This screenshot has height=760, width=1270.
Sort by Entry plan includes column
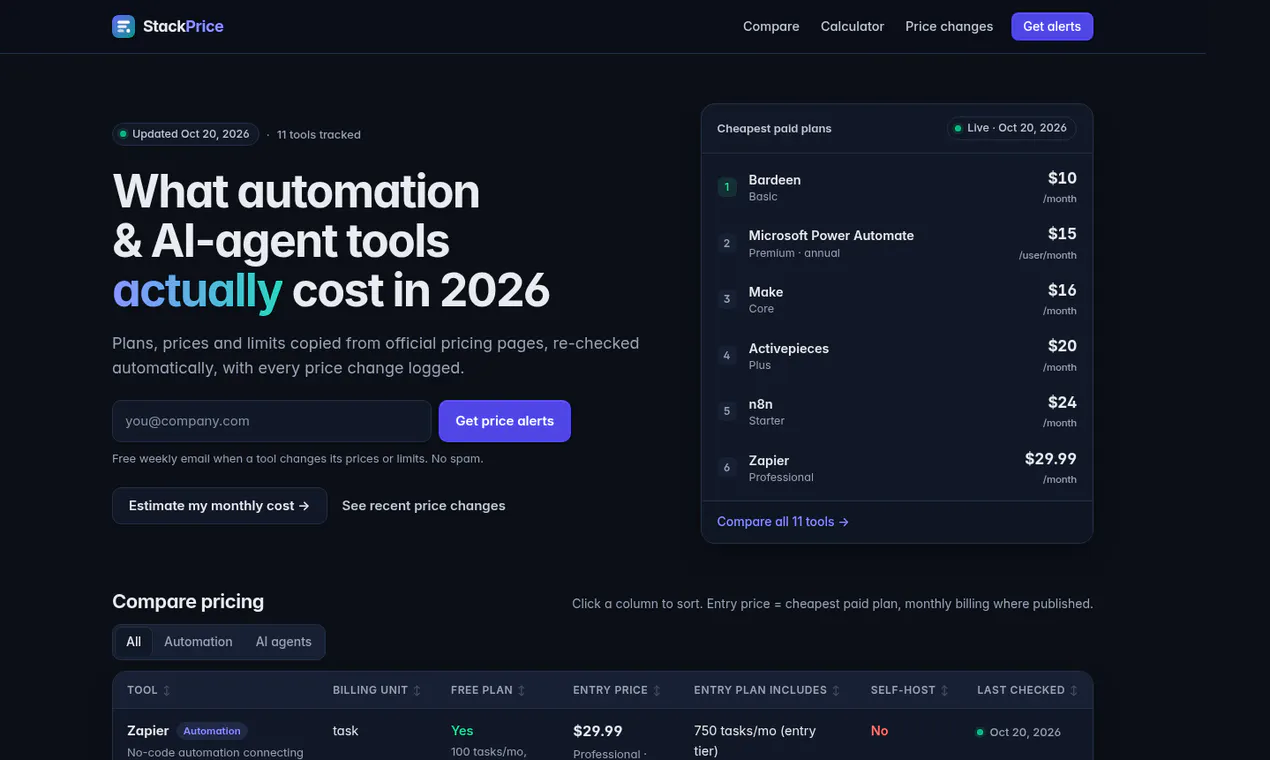(767, 690)
